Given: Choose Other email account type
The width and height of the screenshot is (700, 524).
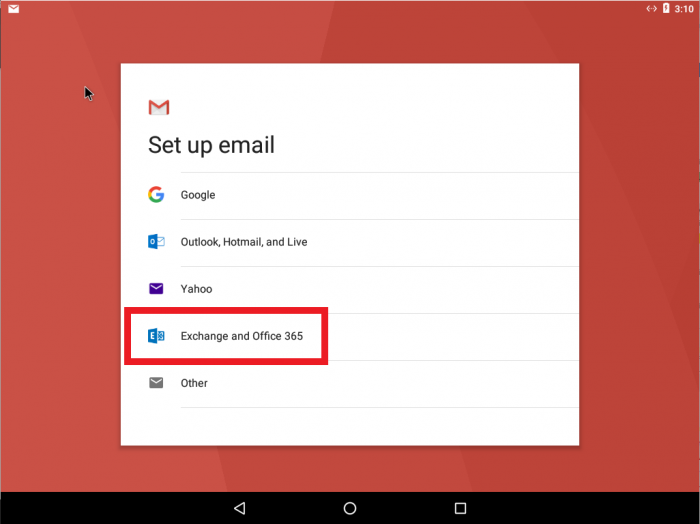Looking at the screenshot, I should [x=350, y=383].
